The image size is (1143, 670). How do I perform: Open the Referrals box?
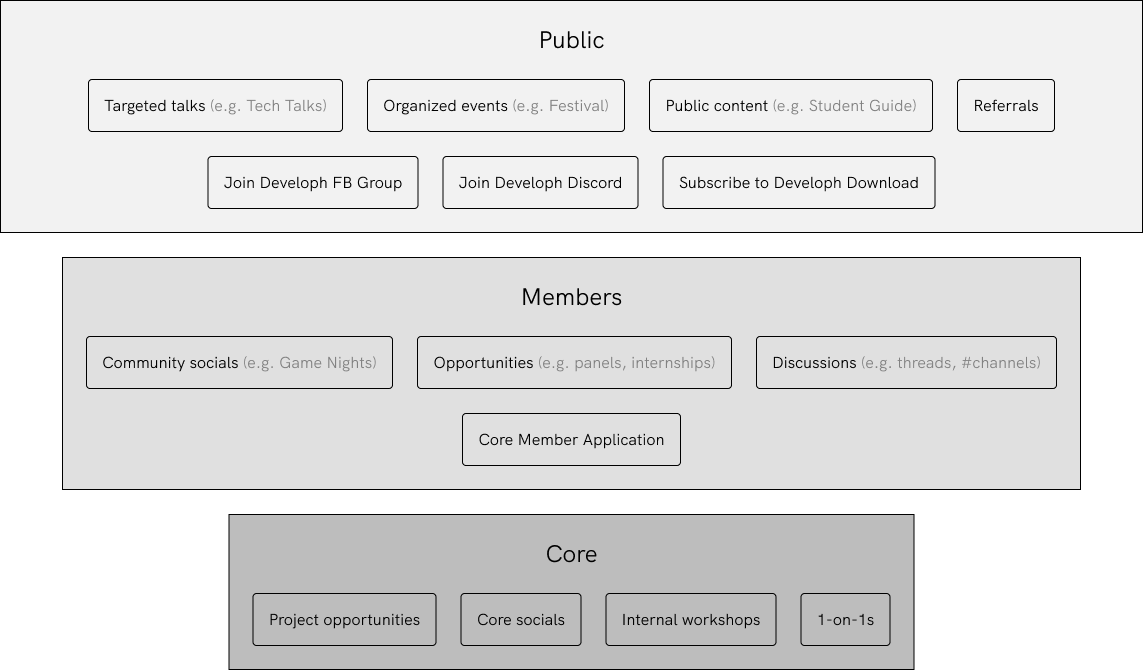click(x=1005, y=106)
